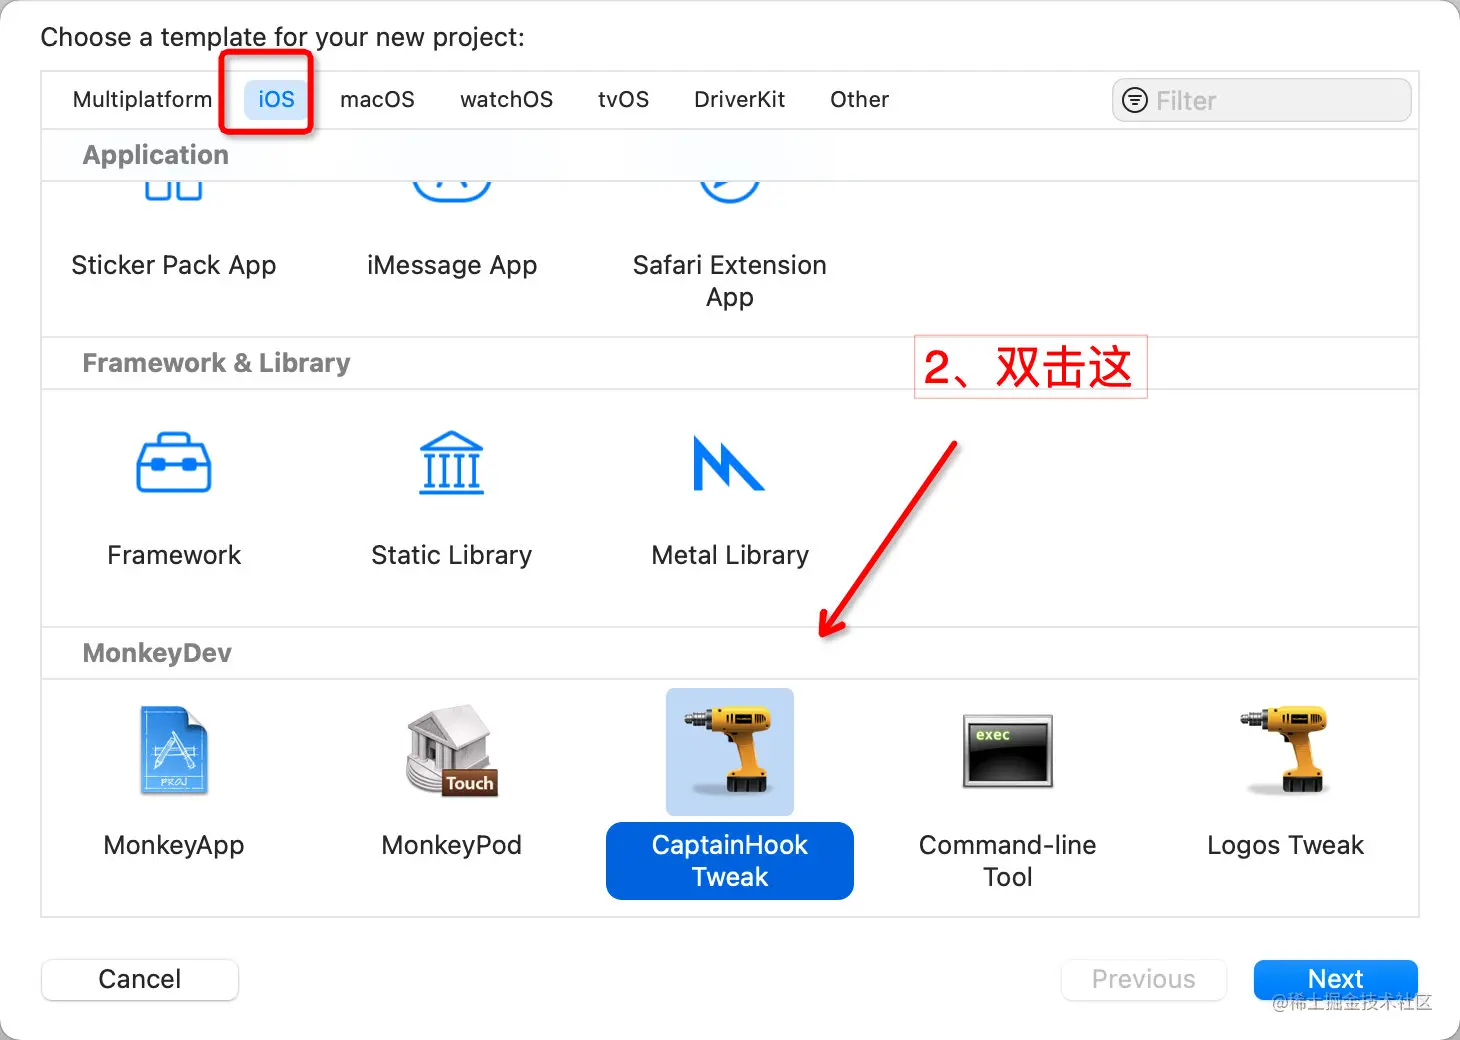Select the Command-line Tool exec icon

coord(1008,751)
